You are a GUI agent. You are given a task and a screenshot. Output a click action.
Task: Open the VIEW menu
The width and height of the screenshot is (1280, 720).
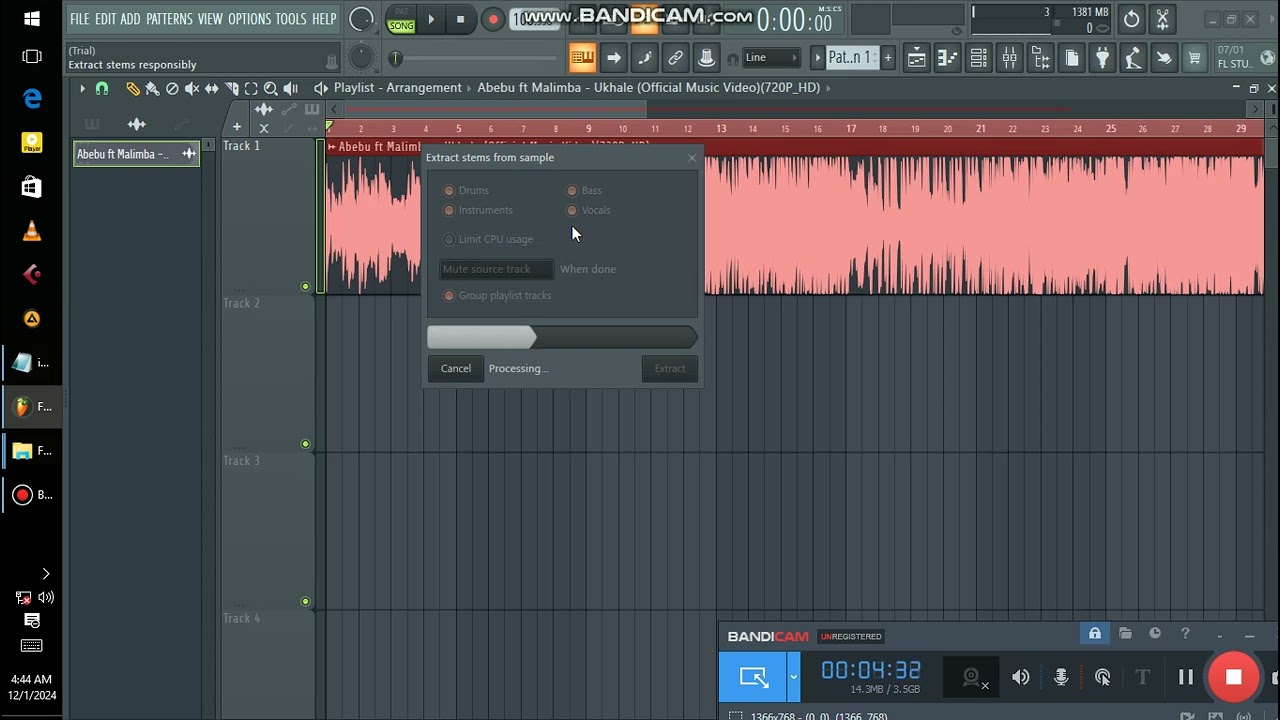pyautogui.click(x=210, y=19)
